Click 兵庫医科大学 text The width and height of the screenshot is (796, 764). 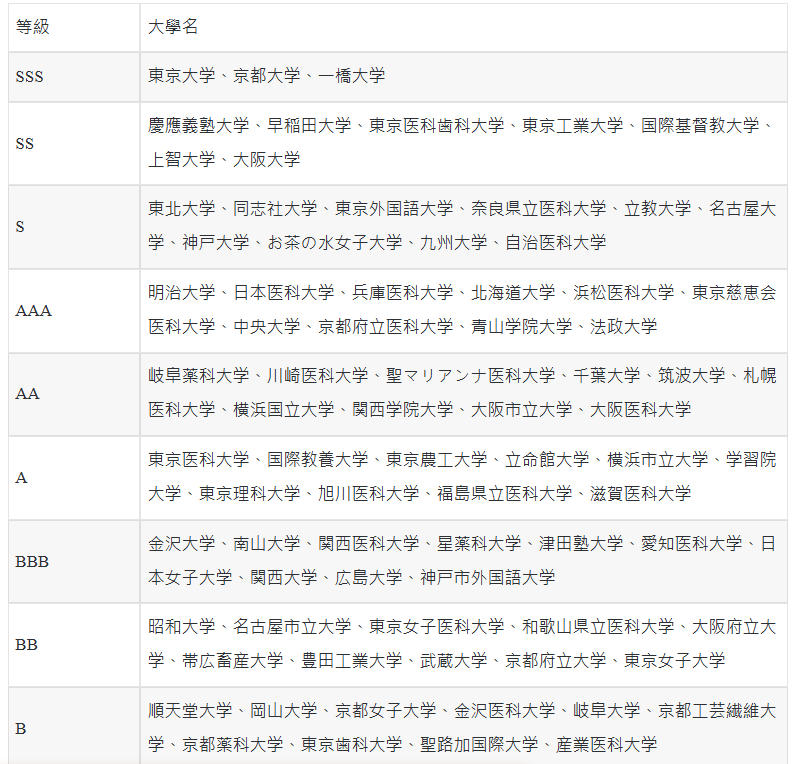tap(403, 292)
